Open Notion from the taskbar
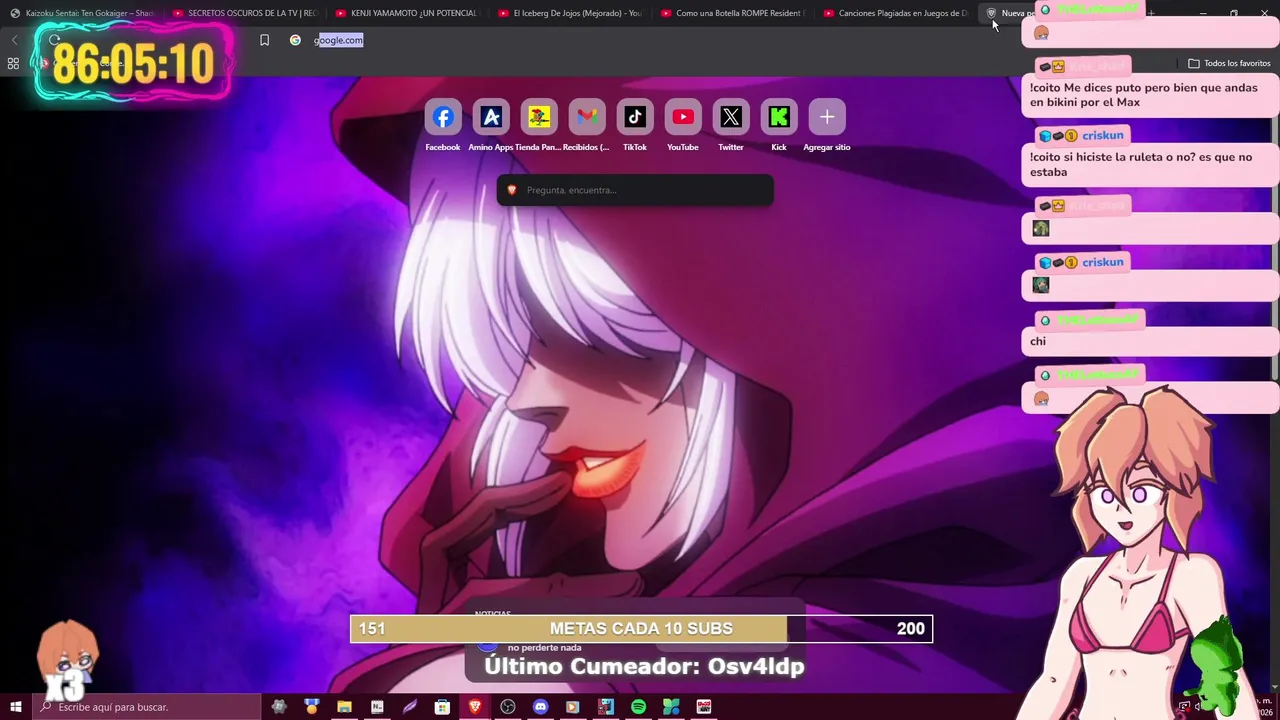Image resolution: width=1280 pixels, height=720 pixels. click(377, 707)
